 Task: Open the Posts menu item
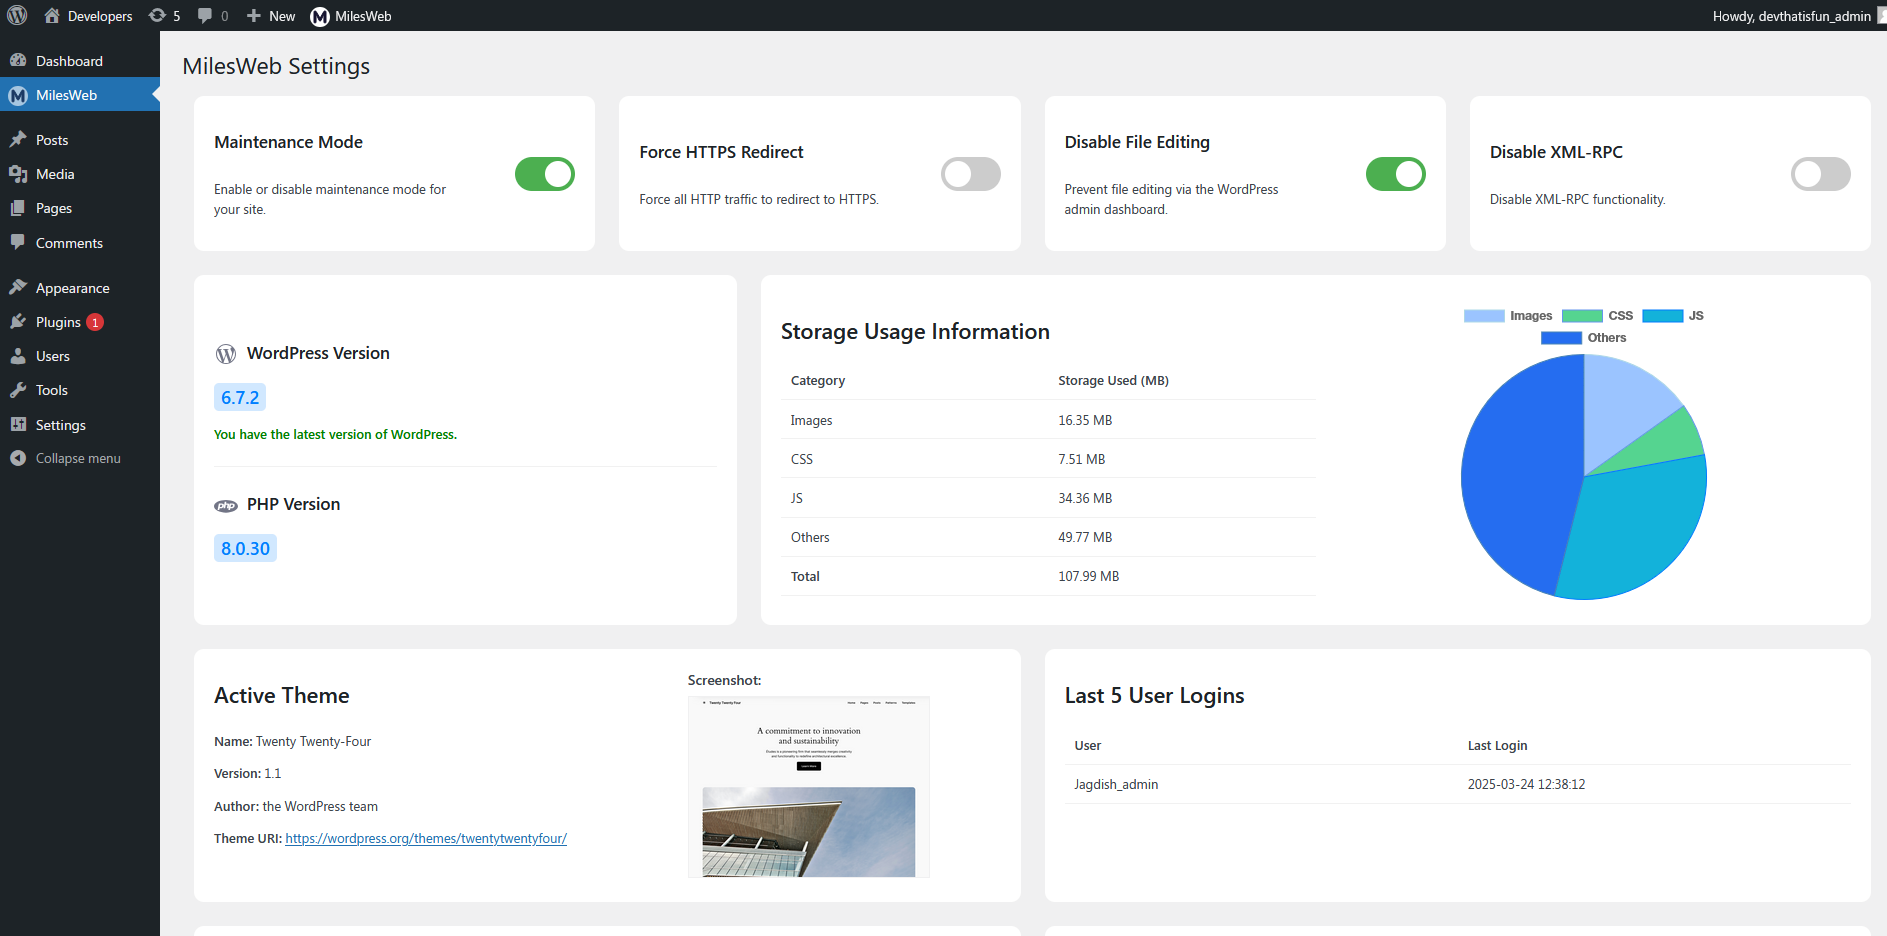coord(80,140)
